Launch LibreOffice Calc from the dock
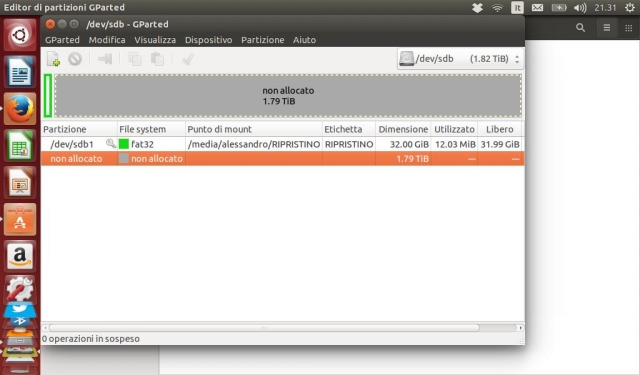 pyautogui.click(x=20, y=146)
